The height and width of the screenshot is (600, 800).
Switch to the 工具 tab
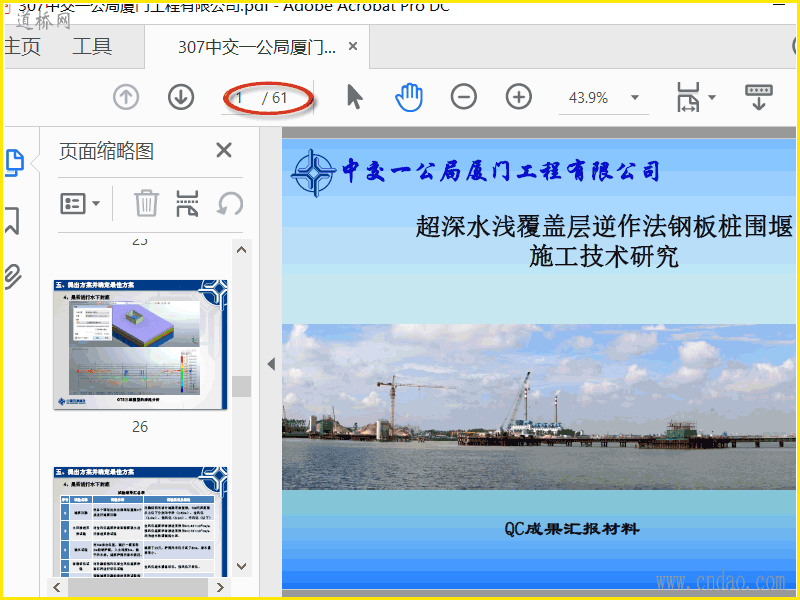coord(92,46)
